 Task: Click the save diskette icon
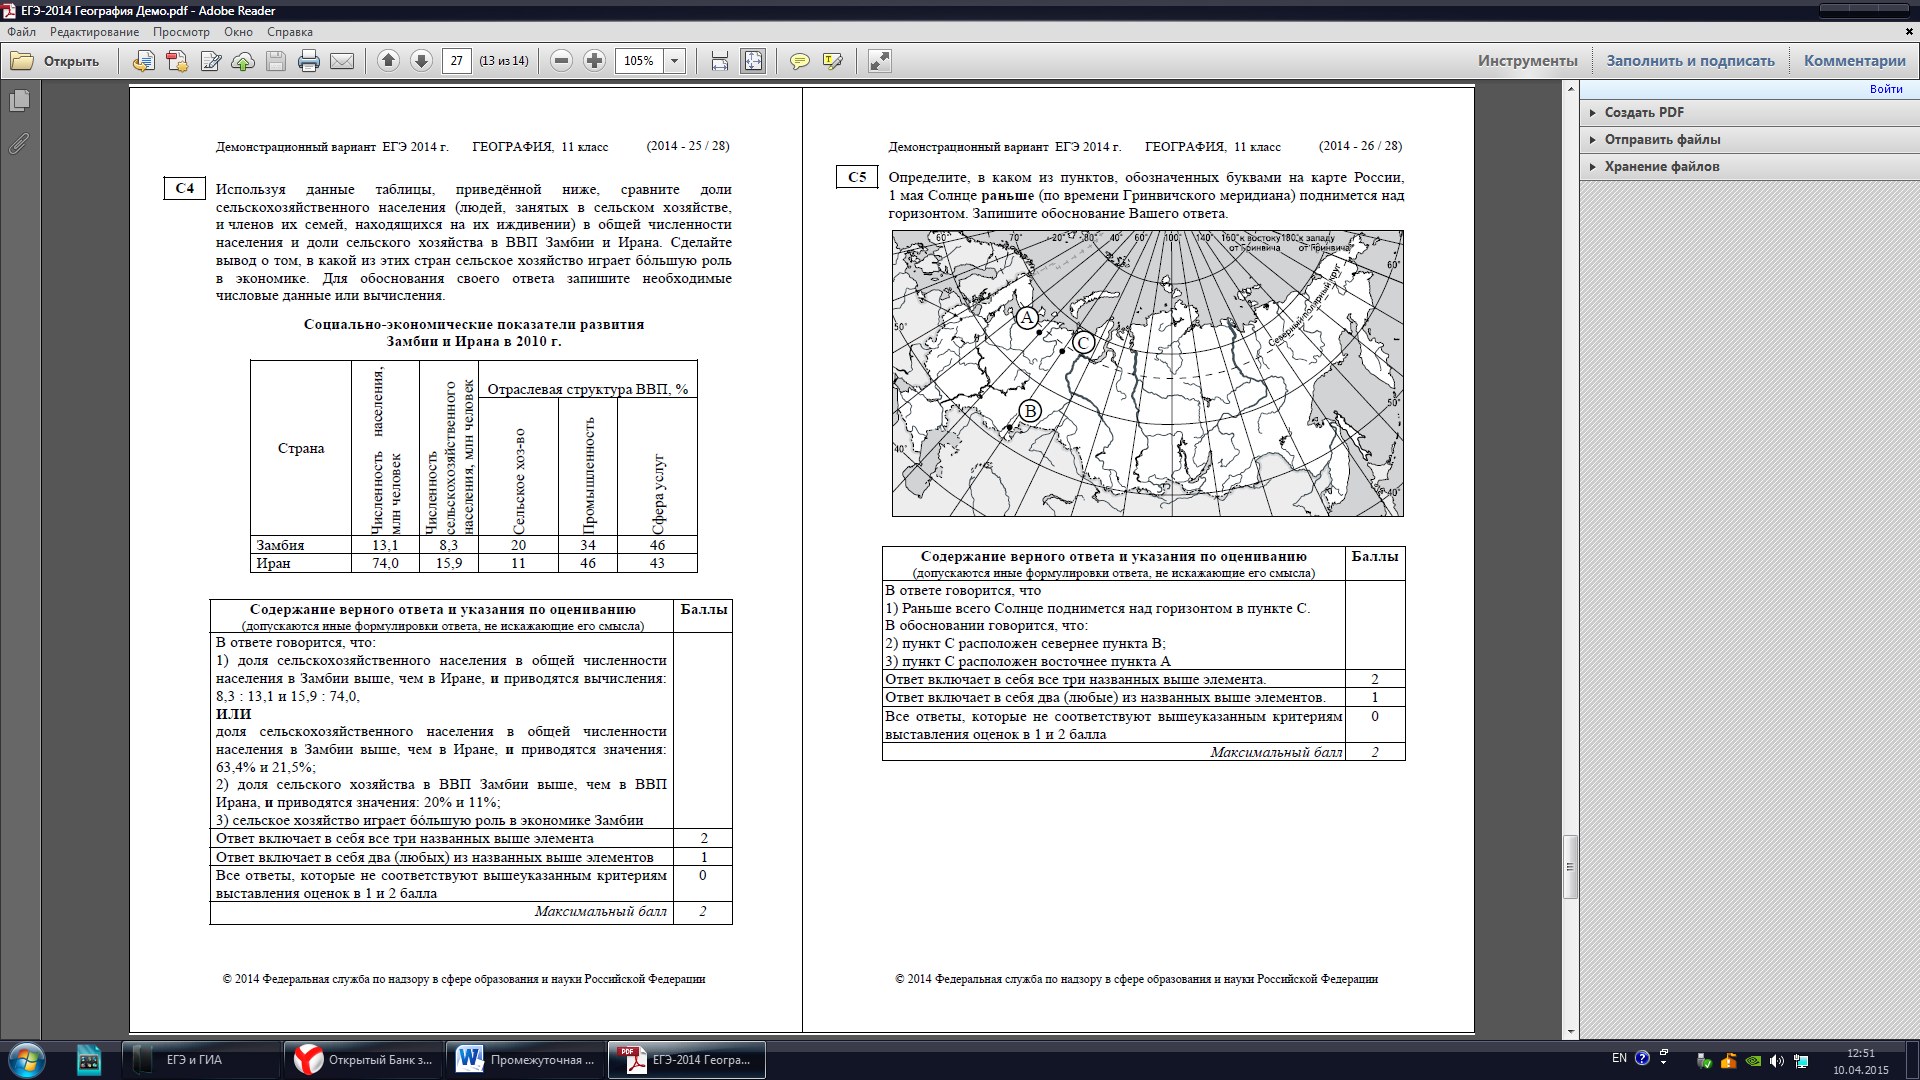[x=276, y=61]
